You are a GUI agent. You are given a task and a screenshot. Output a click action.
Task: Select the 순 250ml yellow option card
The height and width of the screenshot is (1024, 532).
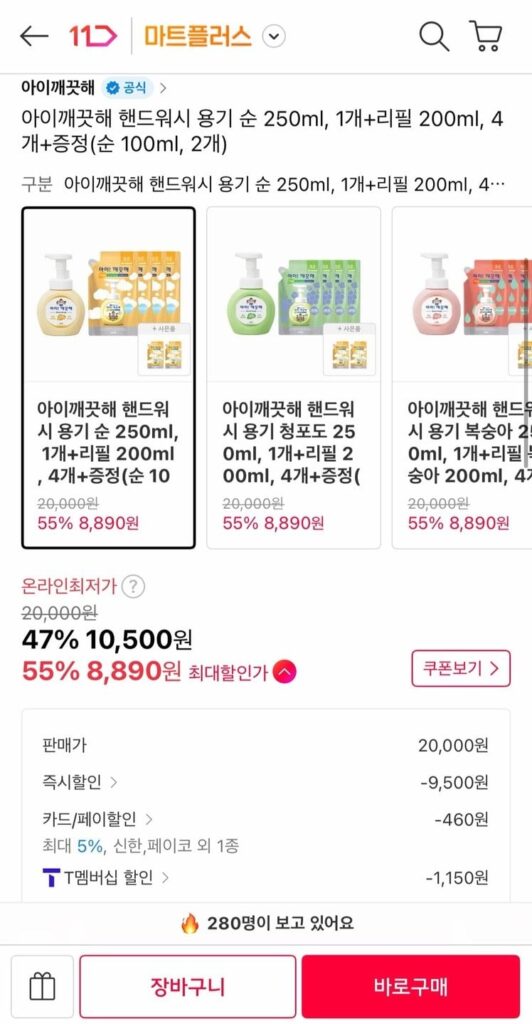pyautogui.click(x=108, y=377)
